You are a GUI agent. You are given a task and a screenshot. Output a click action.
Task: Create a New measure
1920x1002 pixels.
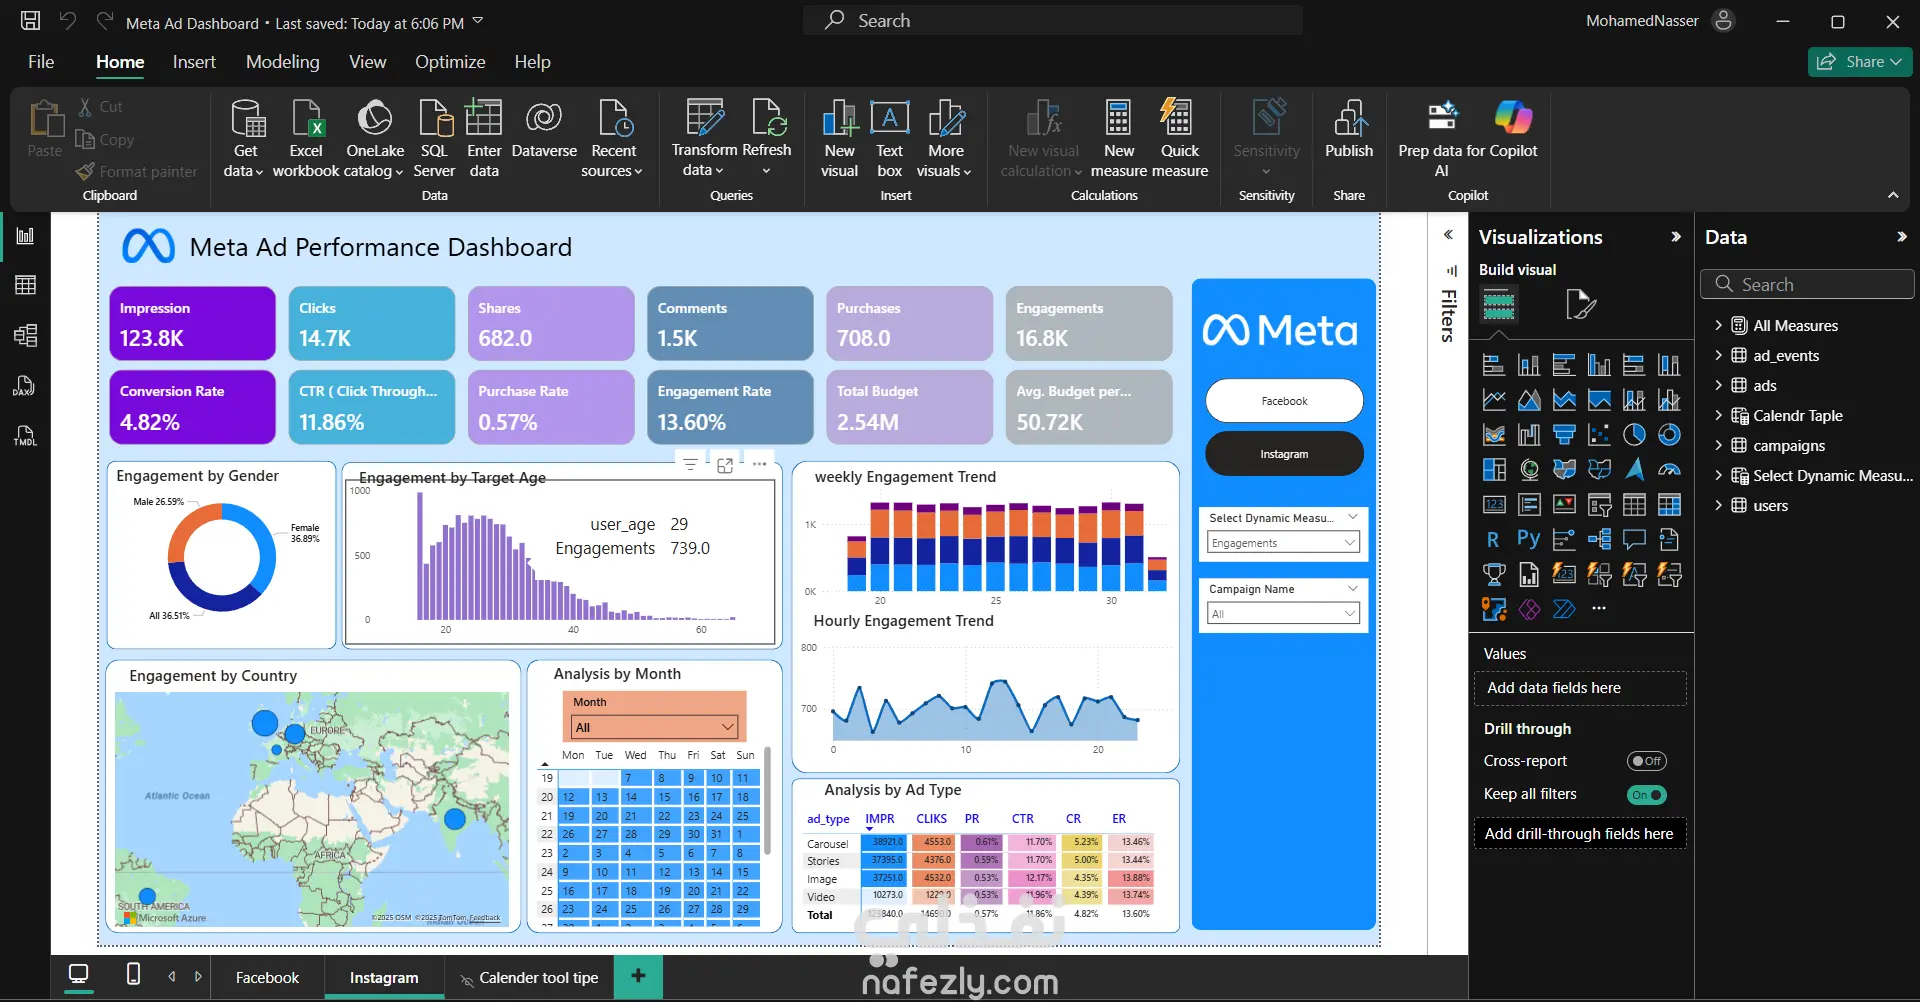(x=1119, y=139)
